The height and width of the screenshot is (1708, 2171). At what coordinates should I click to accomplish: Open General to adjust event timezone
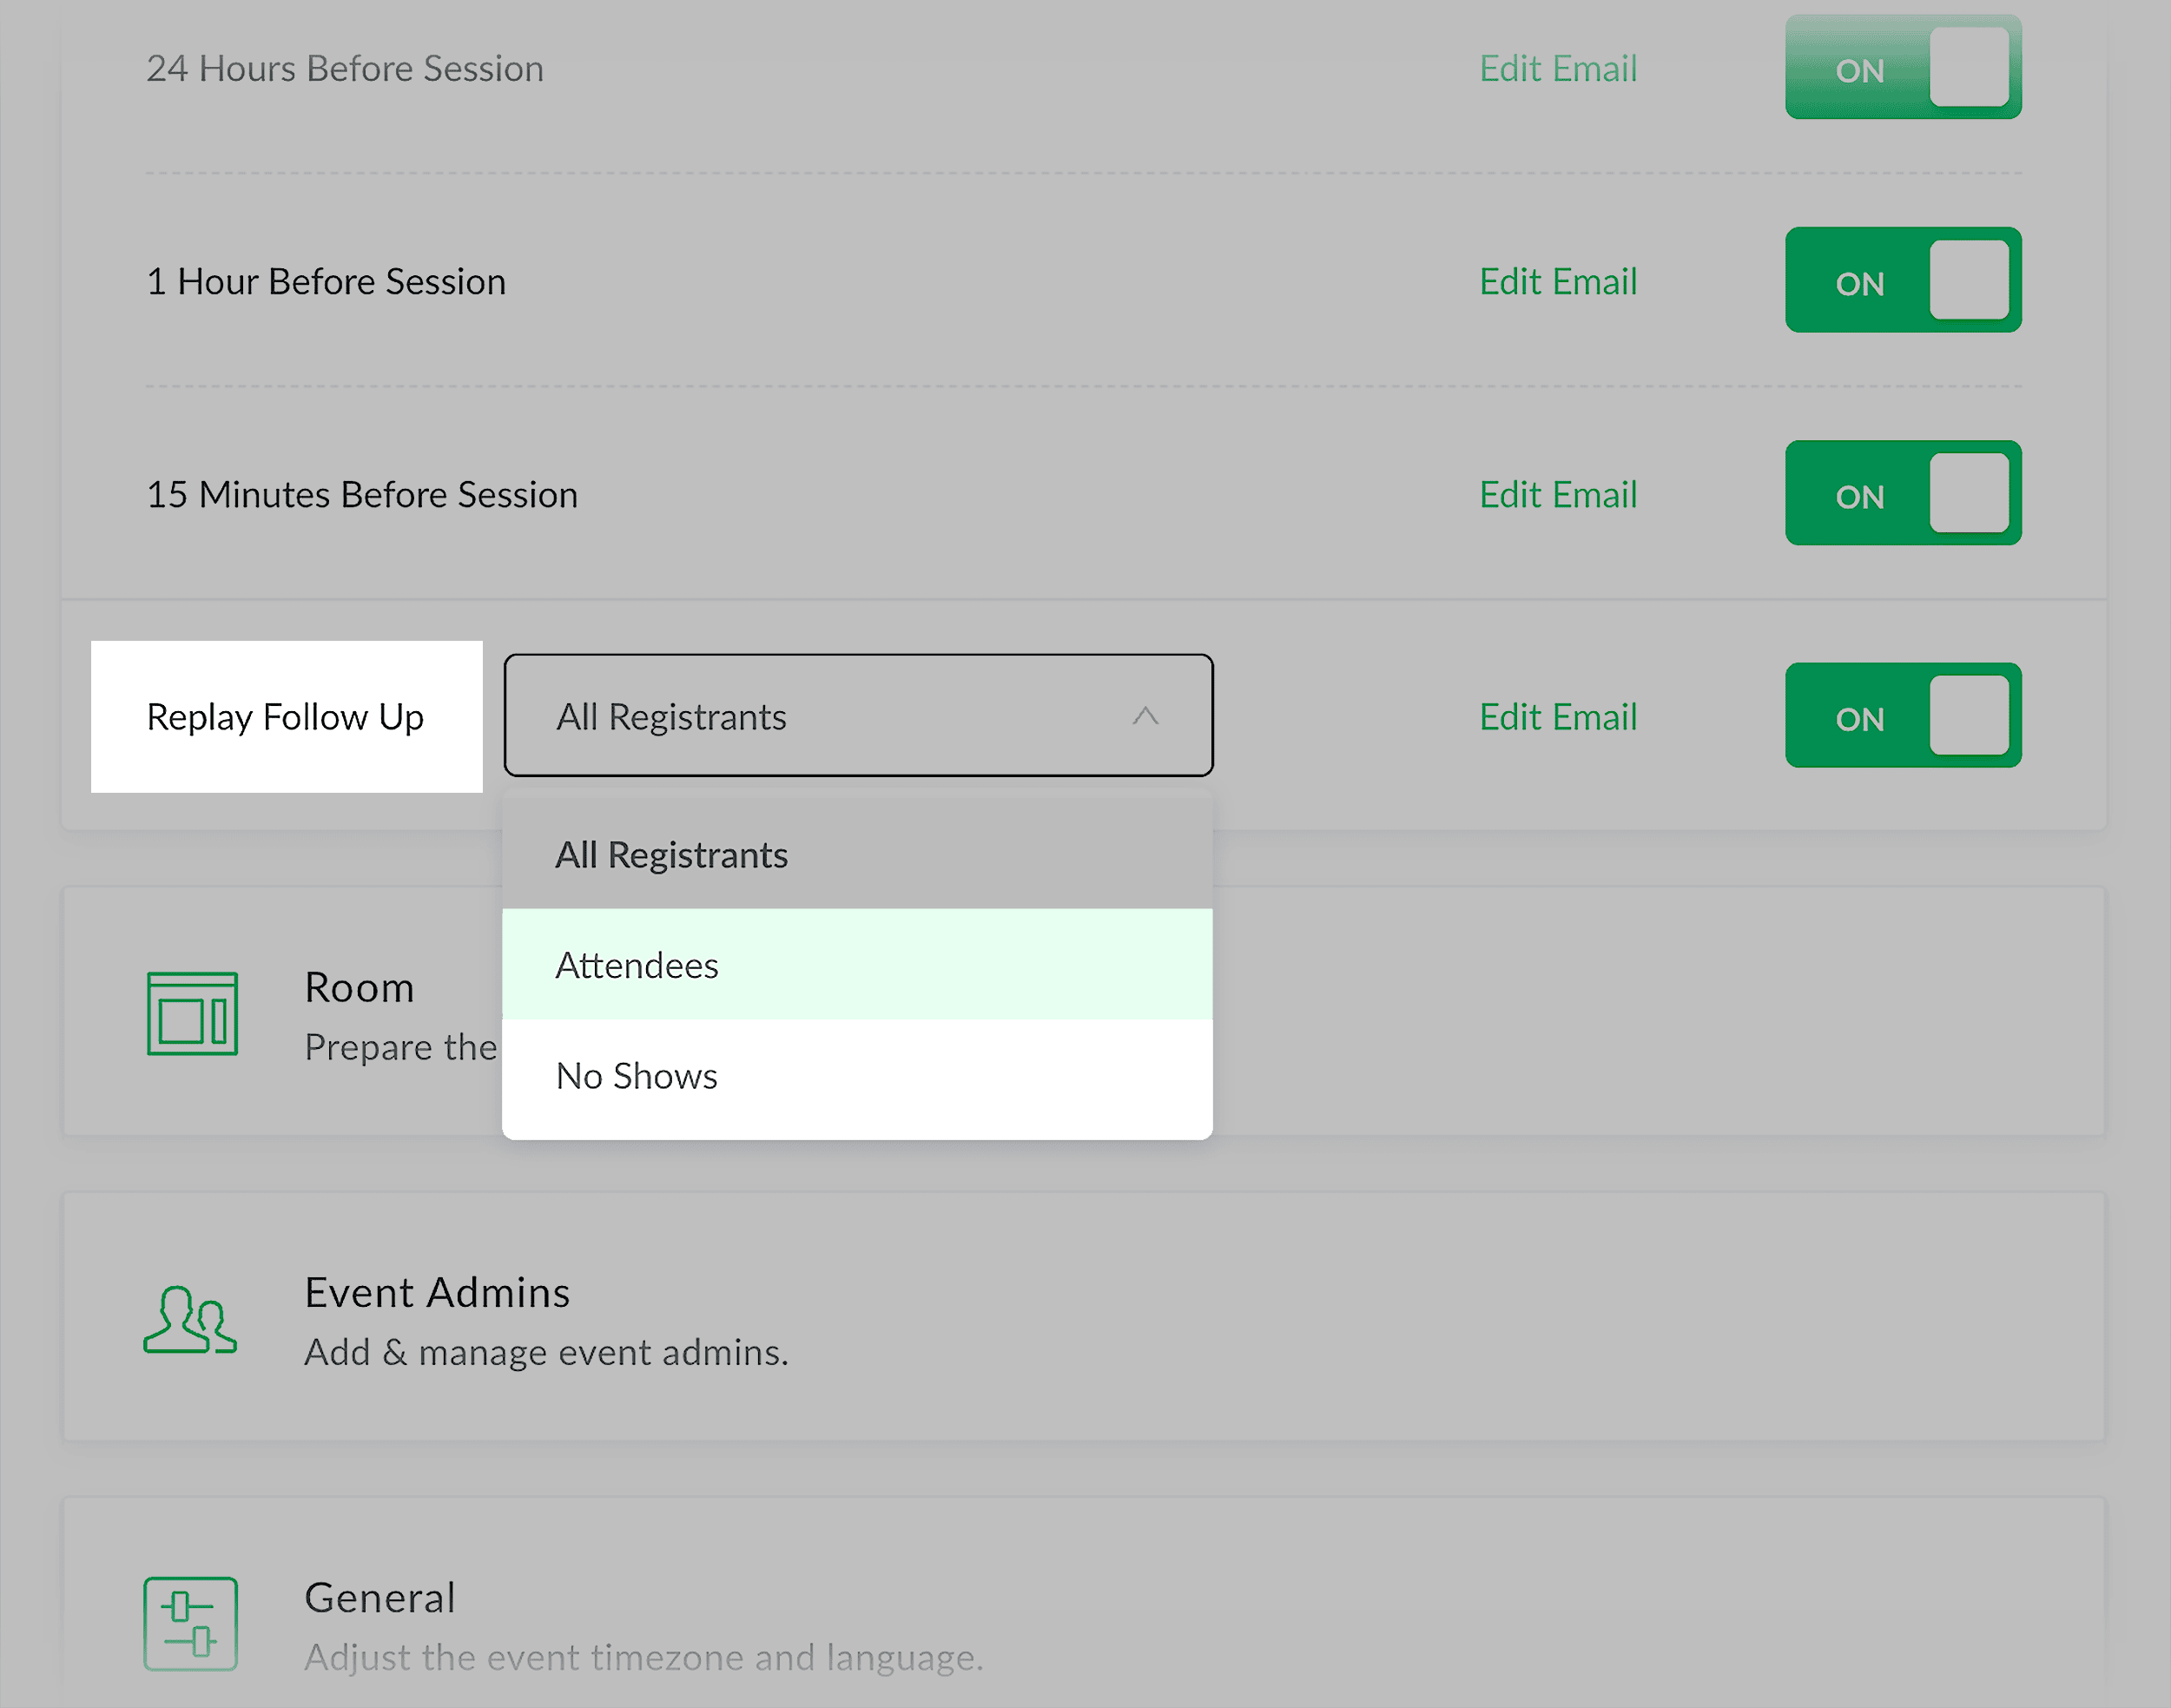point(380,1597)
